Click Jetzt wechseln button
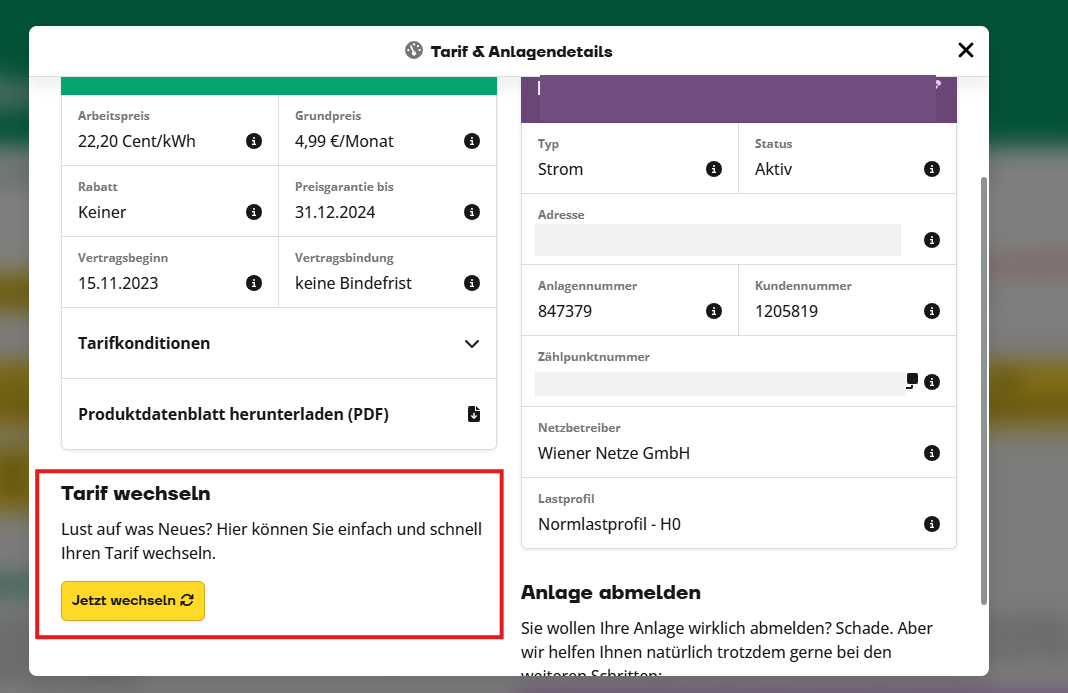 (133, 600)
